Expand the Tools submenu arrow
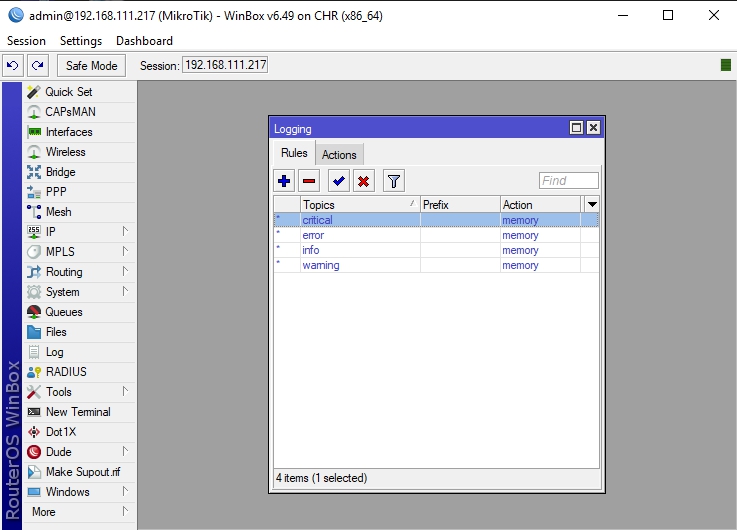The width and height of the screenshot is (737, 530). [x=125, y=391]
